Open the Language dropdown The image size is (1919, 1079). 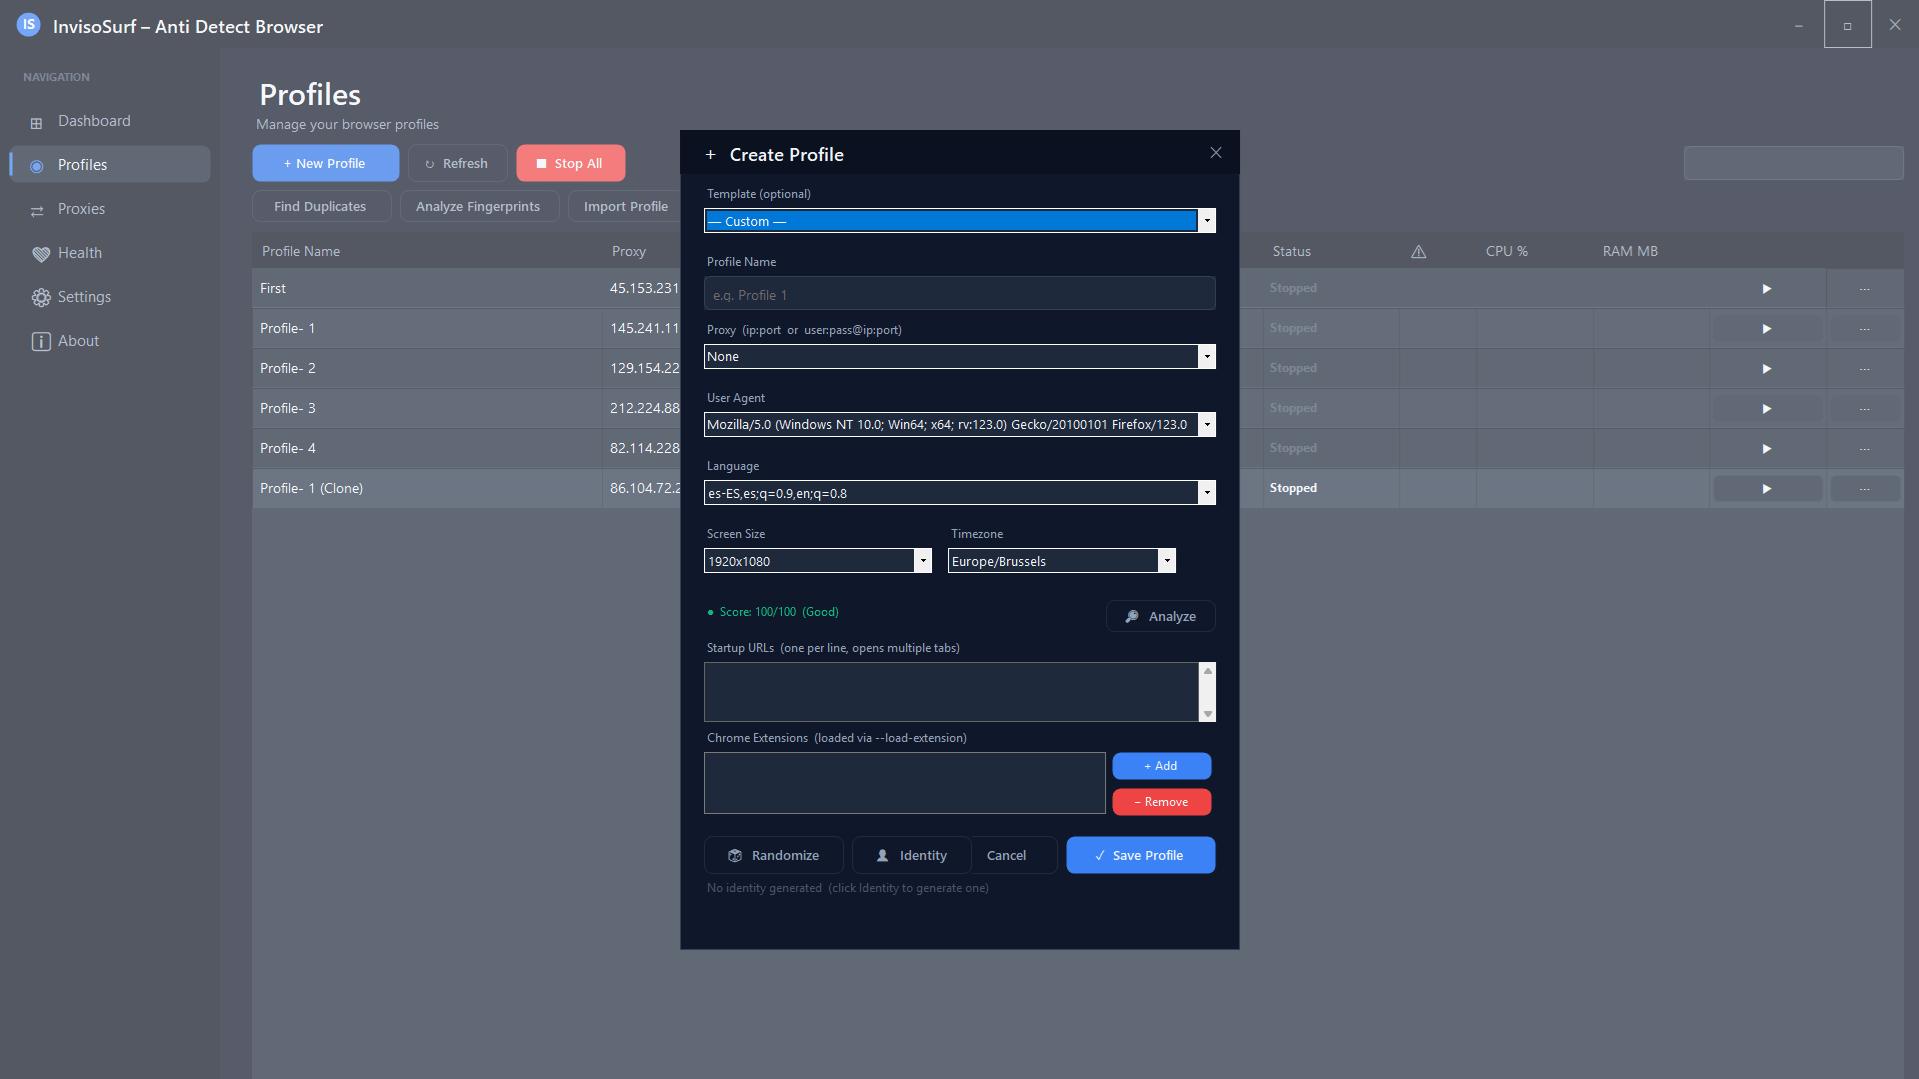(1206, 493)
